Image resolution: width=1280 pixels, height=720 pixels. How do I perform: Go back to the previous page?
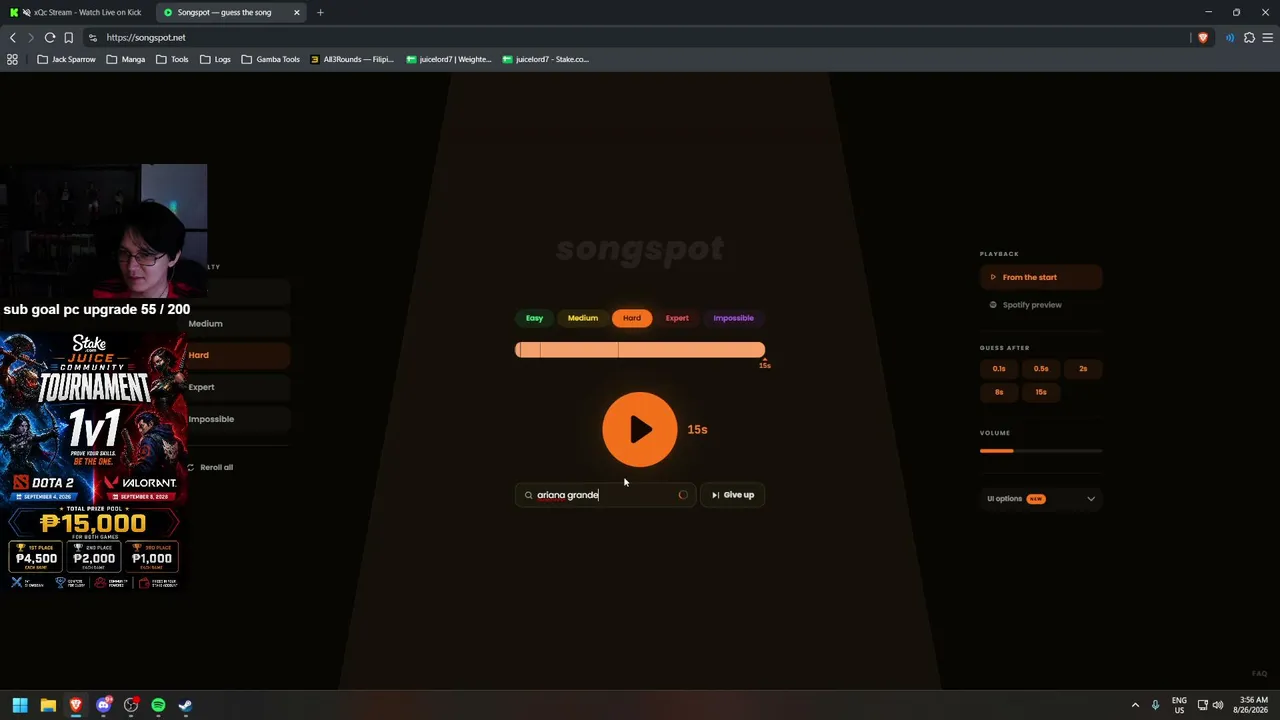[x=12, y=37]
